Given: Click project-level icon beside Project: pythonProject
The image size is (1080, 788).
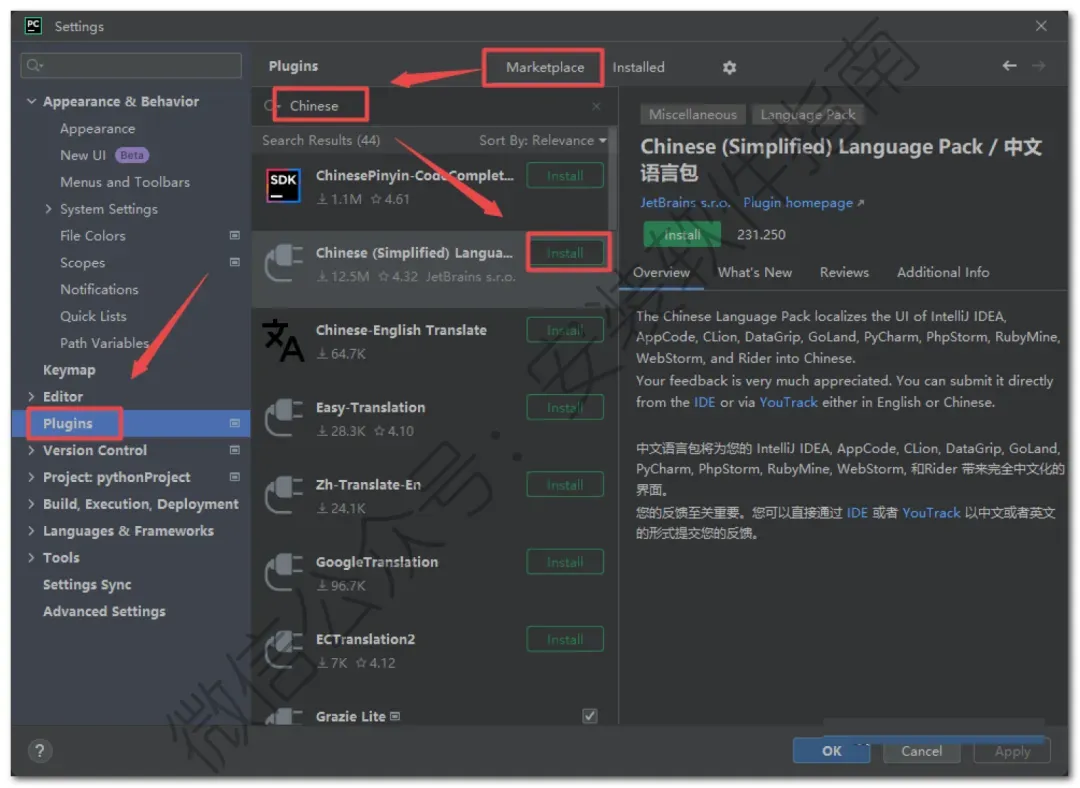Looking at the screenshot, I should (x=234, y=477).
